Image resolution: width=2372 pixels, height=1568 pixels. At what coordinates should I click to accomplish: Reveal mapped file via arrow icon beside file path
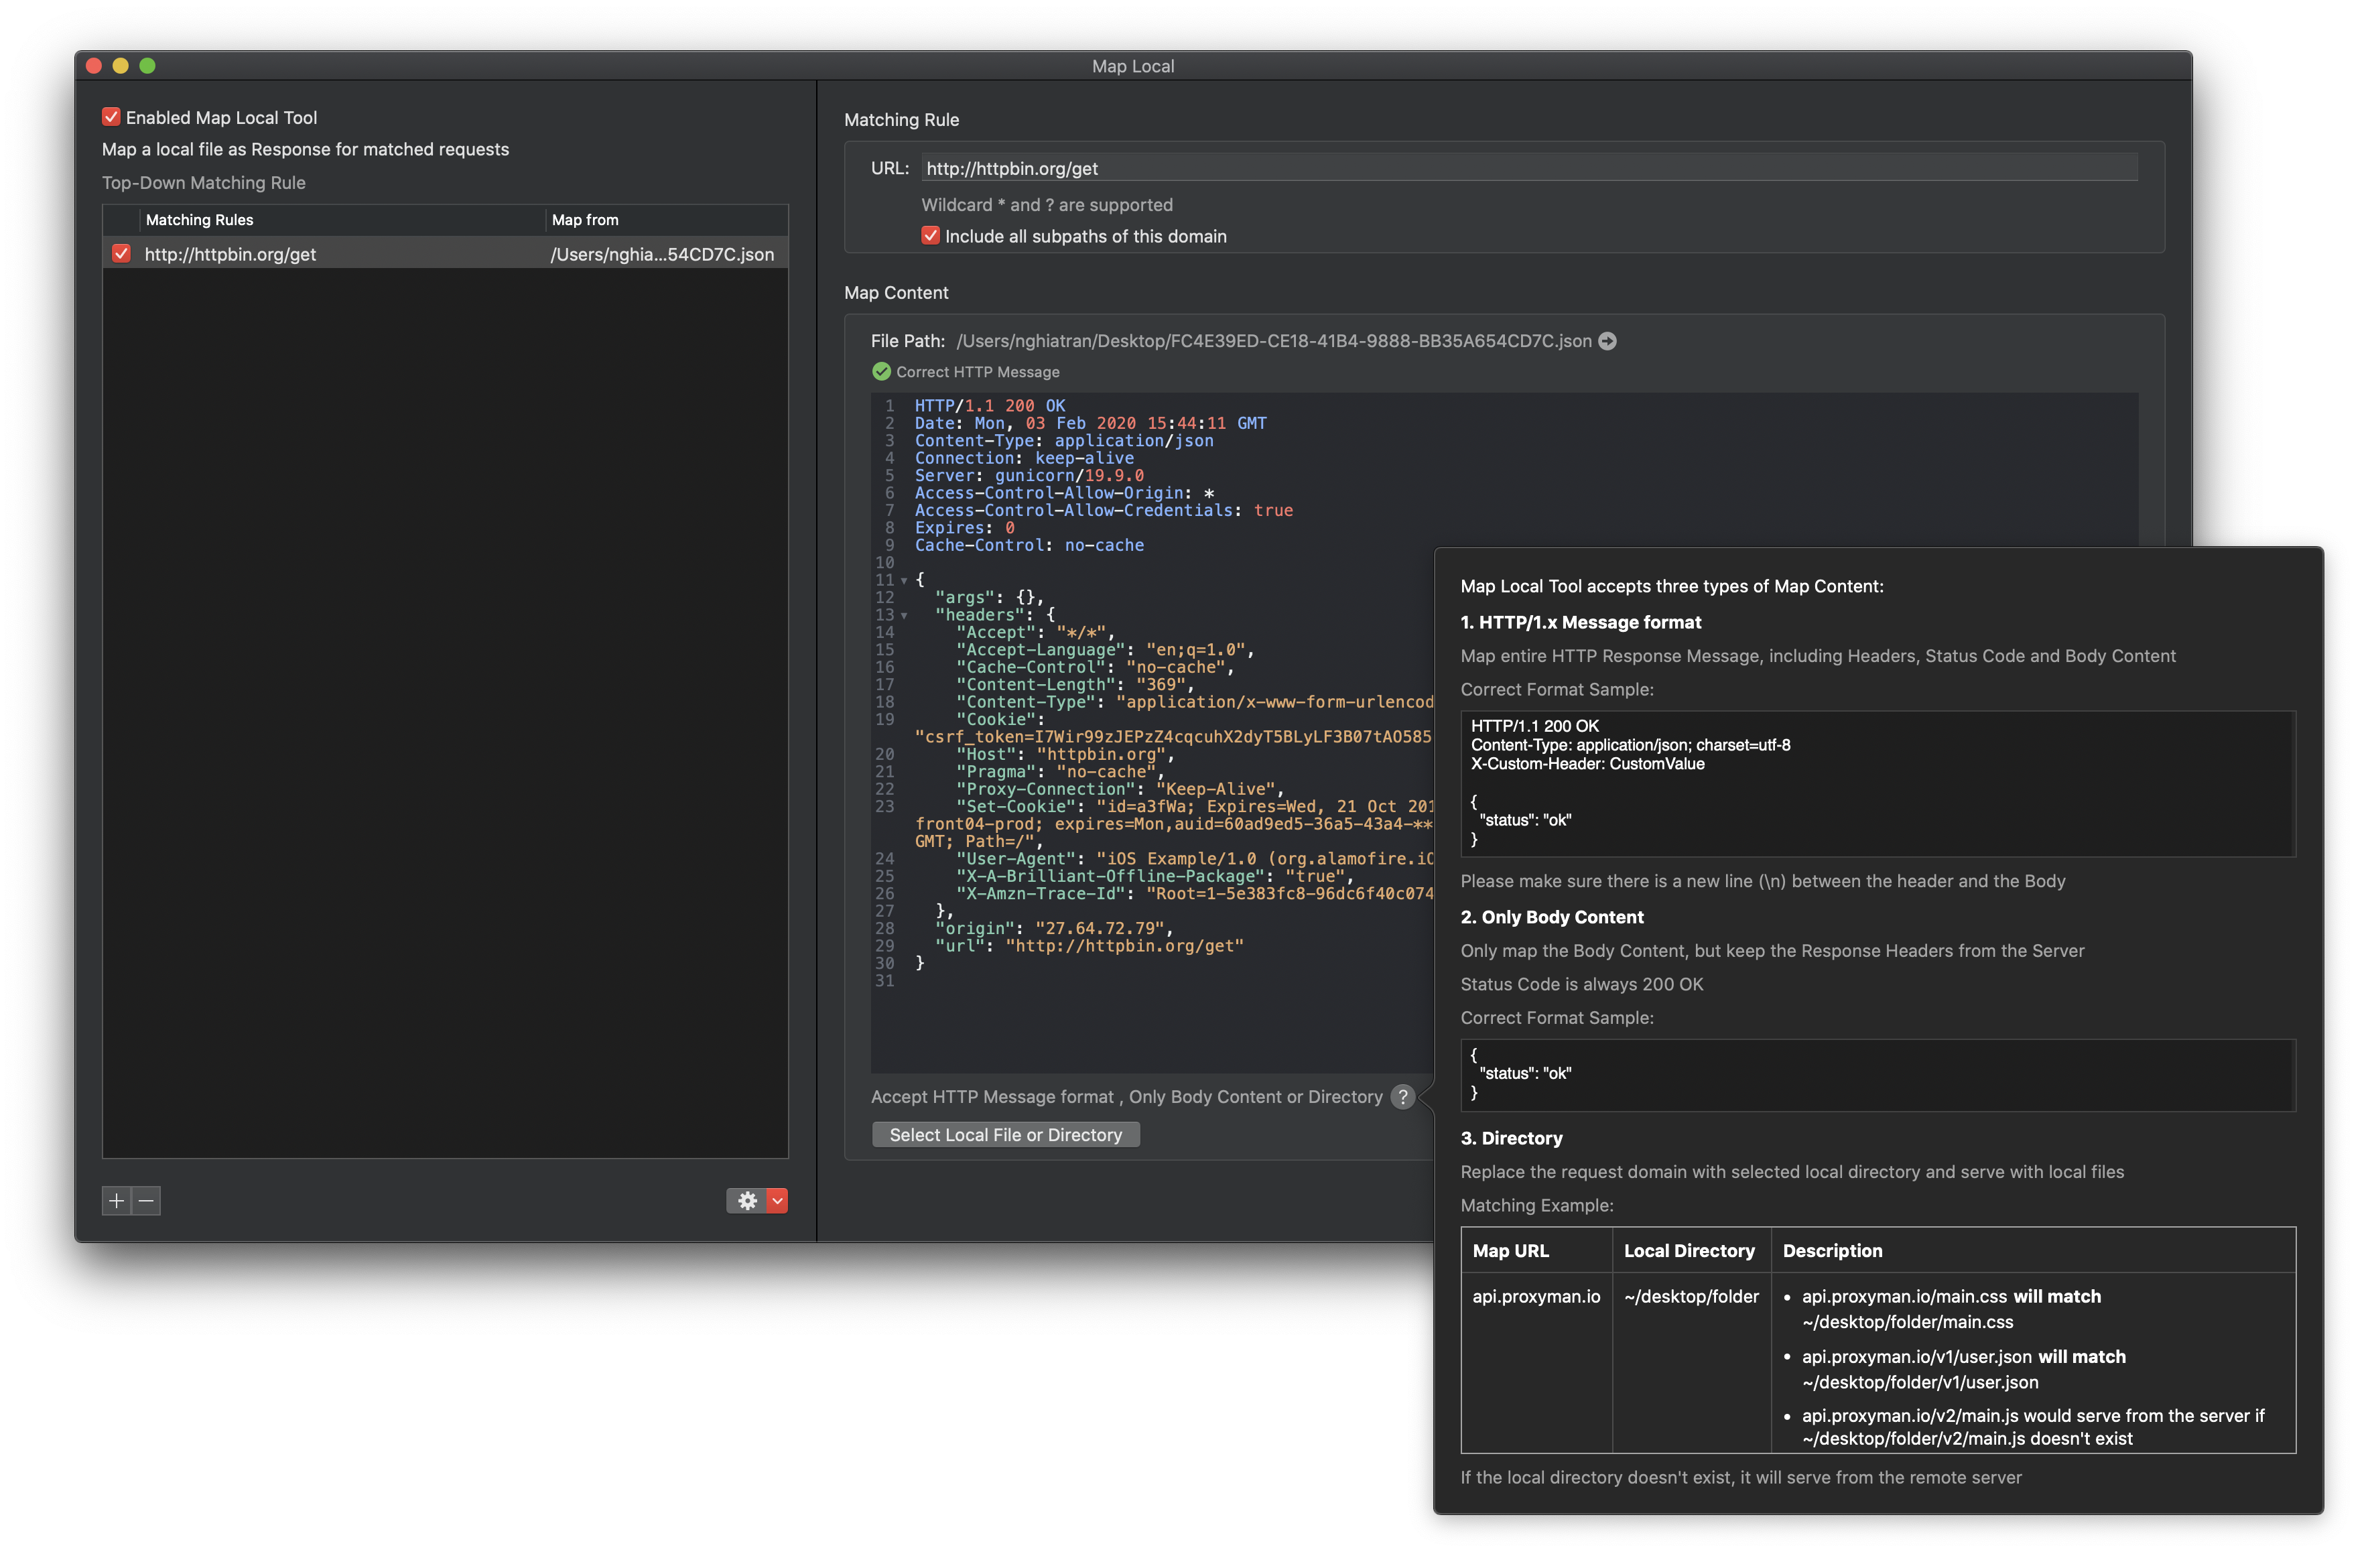(1607, 341)
